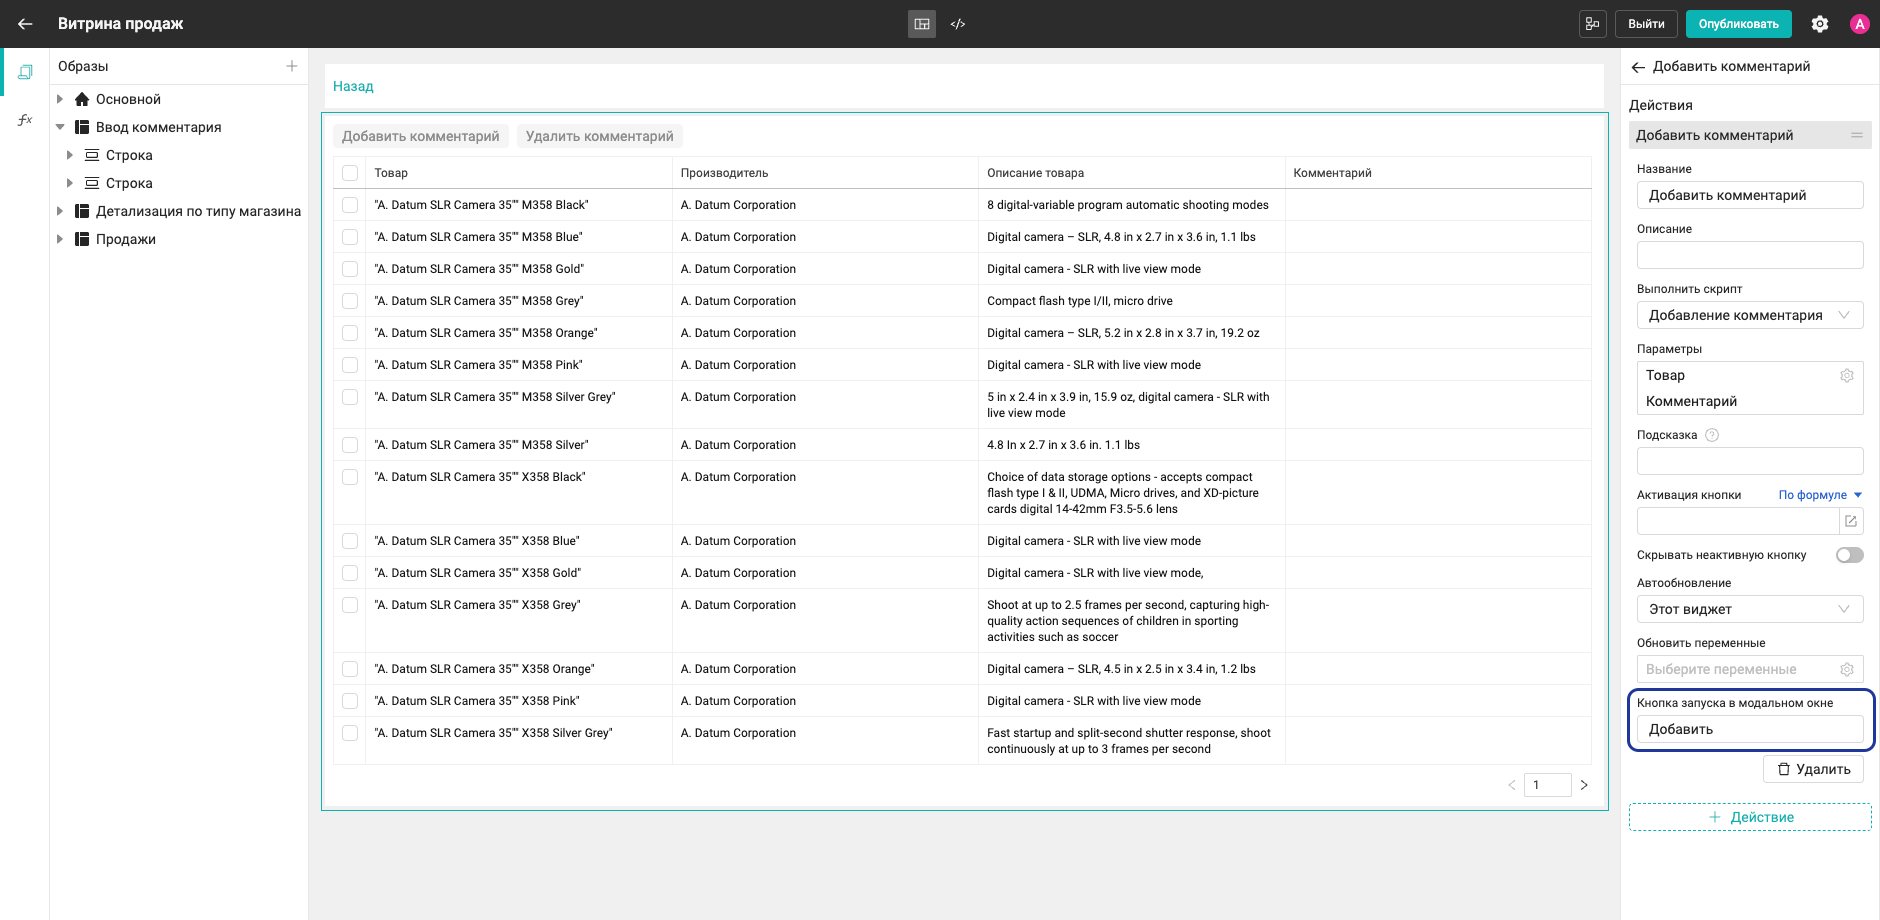This screenshot has height=920, width=1880.
Task: Open the formulas fx sidebar icon
Action: 25,120
